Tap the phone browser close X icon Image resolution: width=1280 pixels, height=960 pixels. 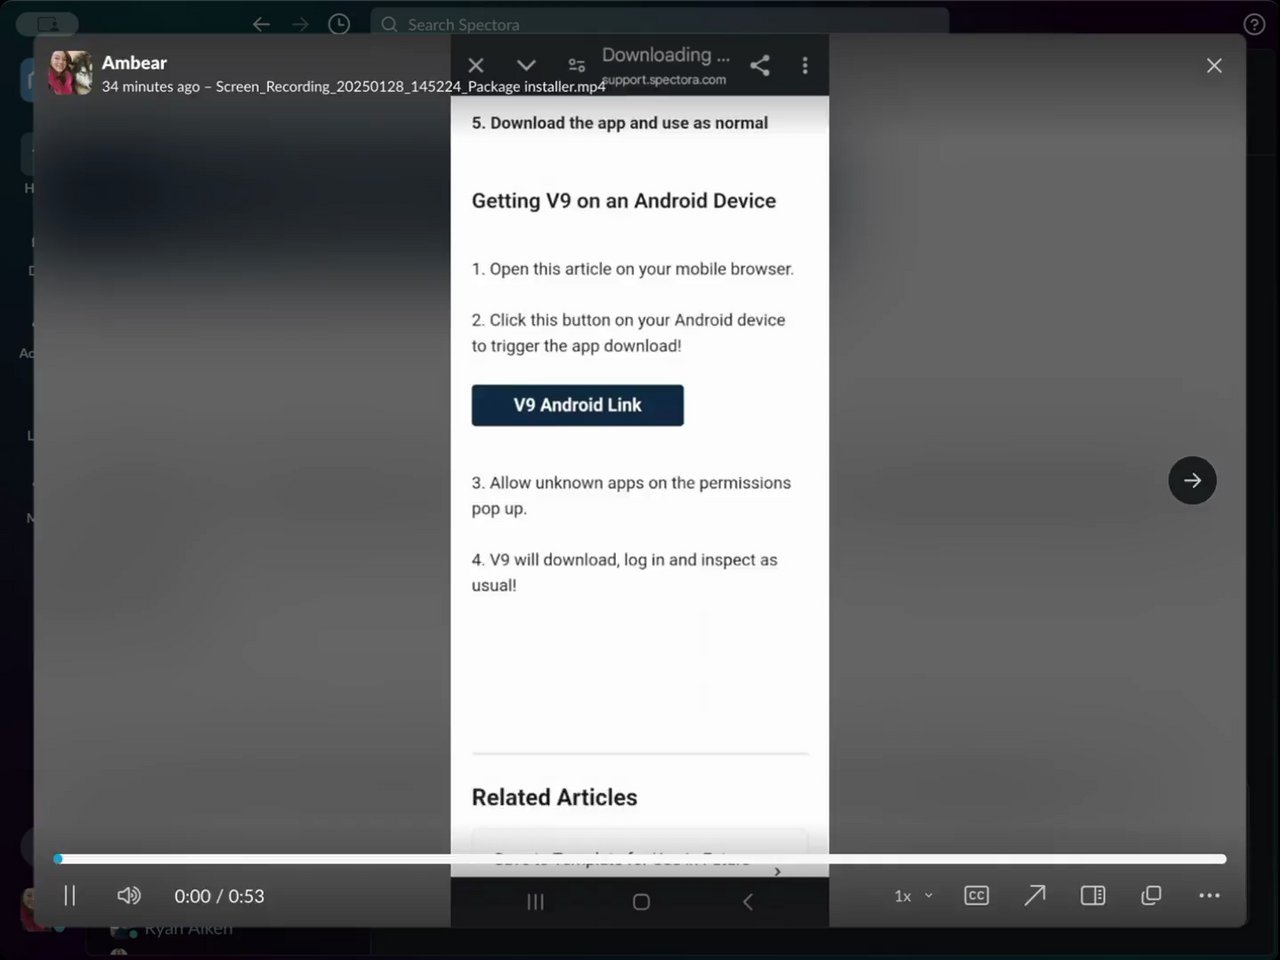coord(476,65)
